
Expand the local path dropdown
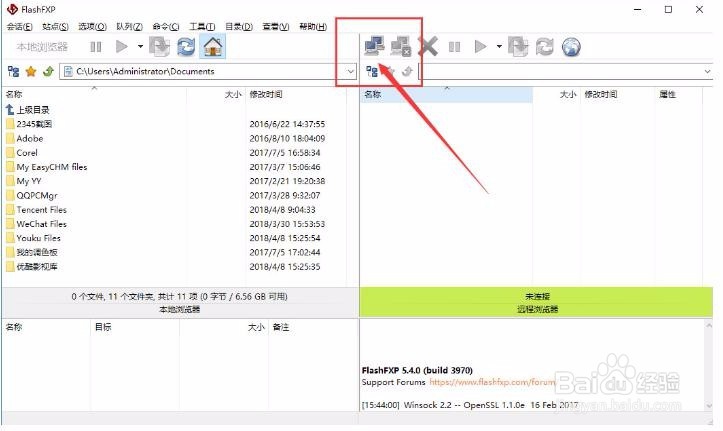click(350, 71)
